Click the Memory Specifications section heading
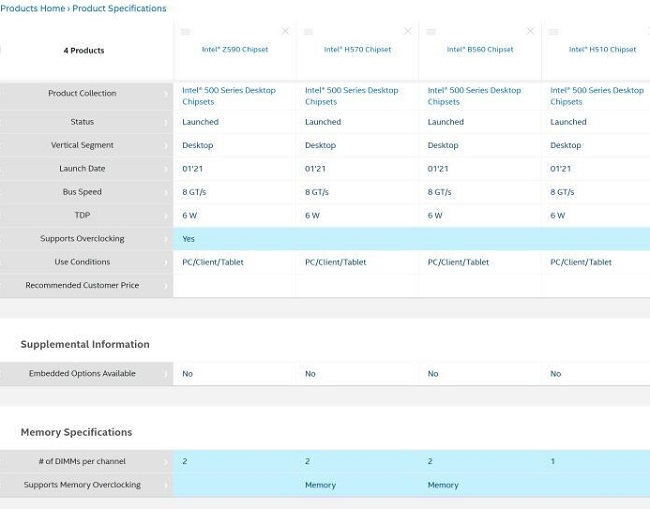 [x=76, y=432]
